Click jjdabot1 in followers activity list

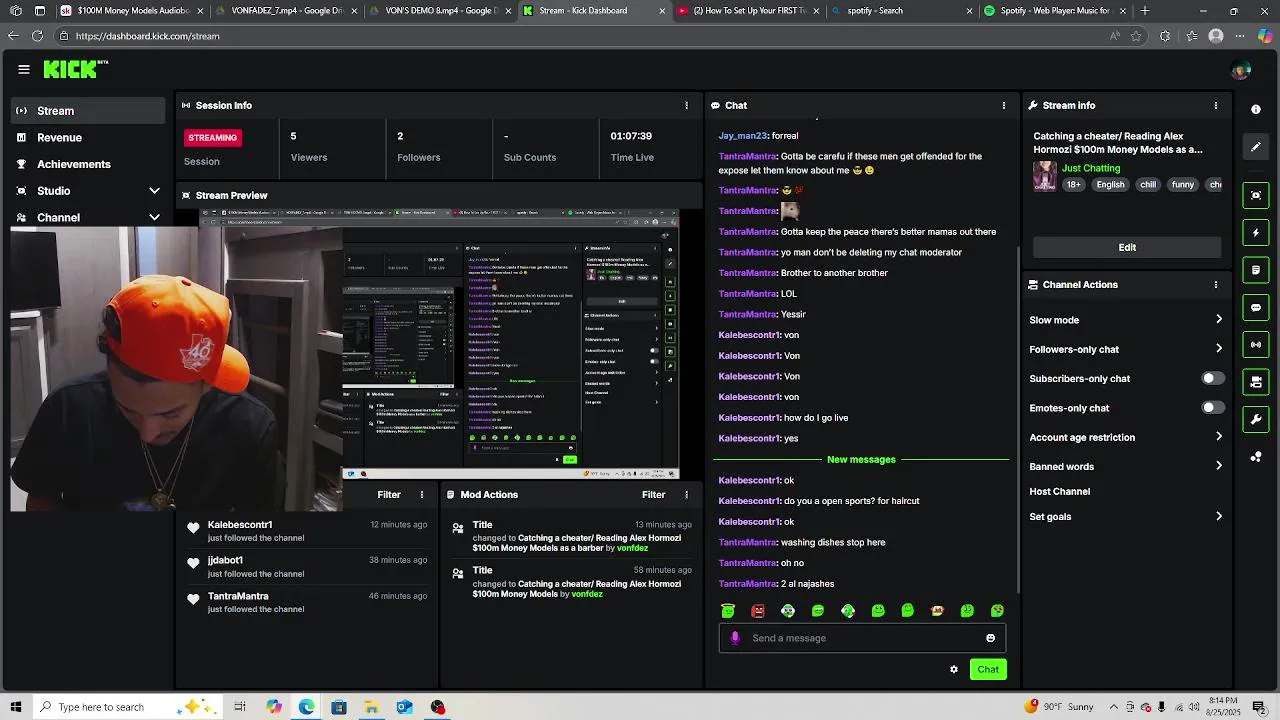point(225,560)
